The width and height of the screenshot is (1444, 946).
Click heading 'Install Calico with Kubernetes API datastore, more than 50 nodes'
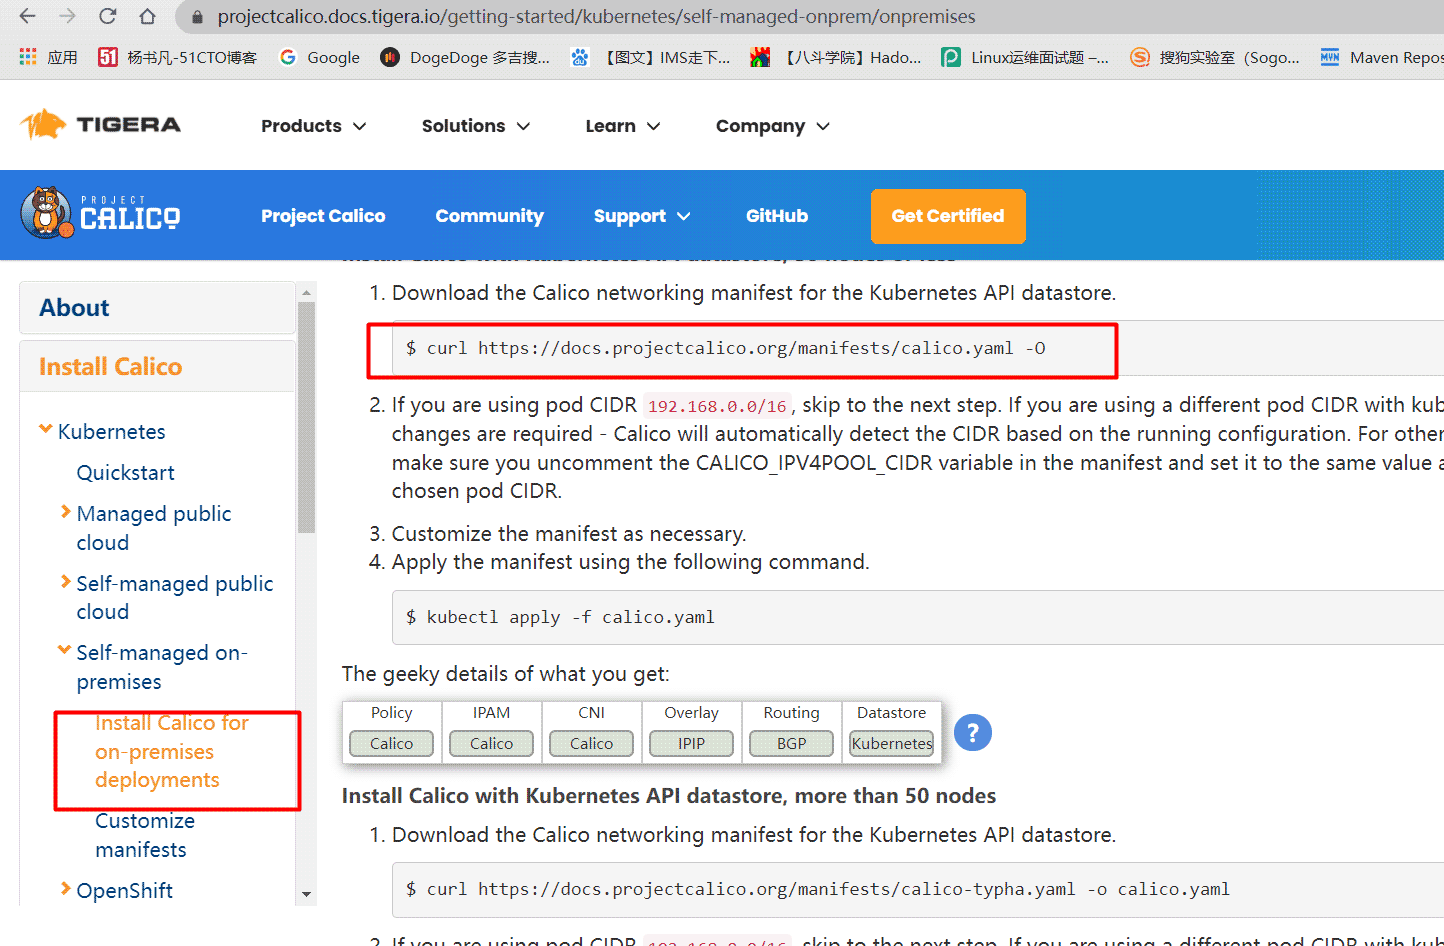pyautogui.click(x=669, y=796)
